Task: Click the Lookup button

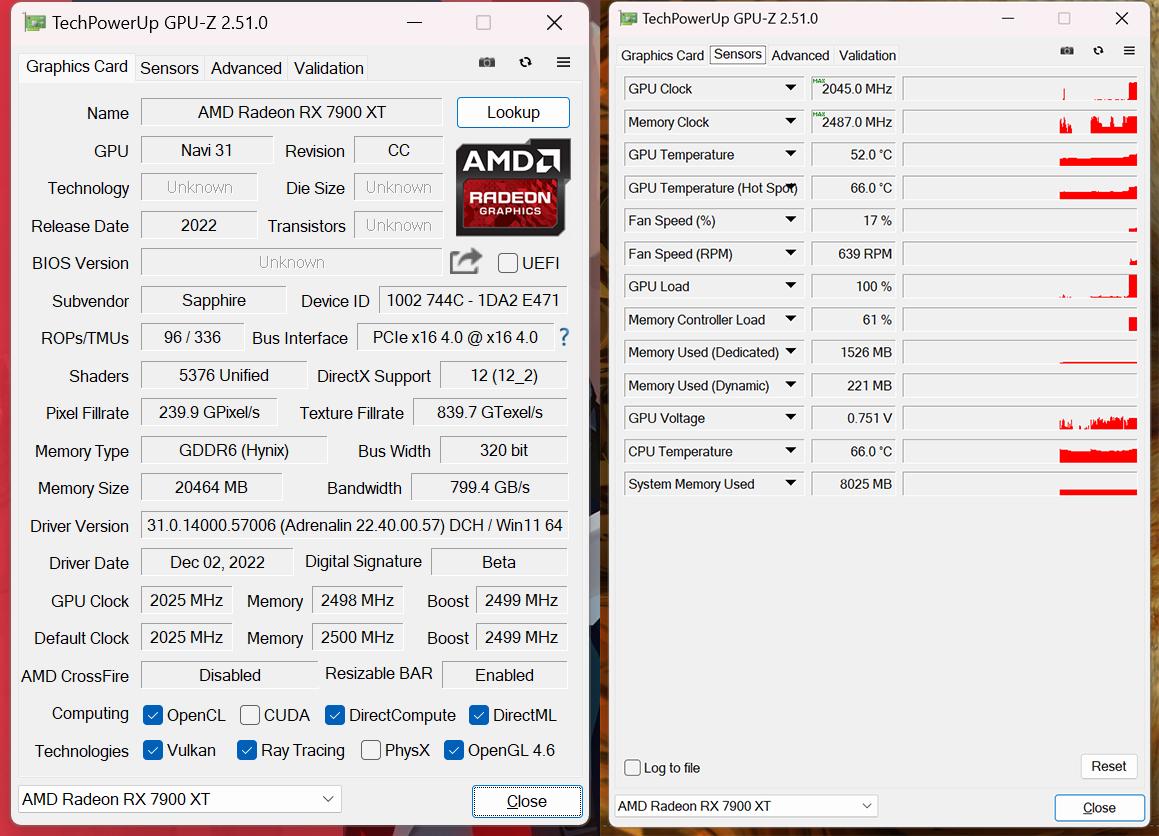Action: (513, 112)
